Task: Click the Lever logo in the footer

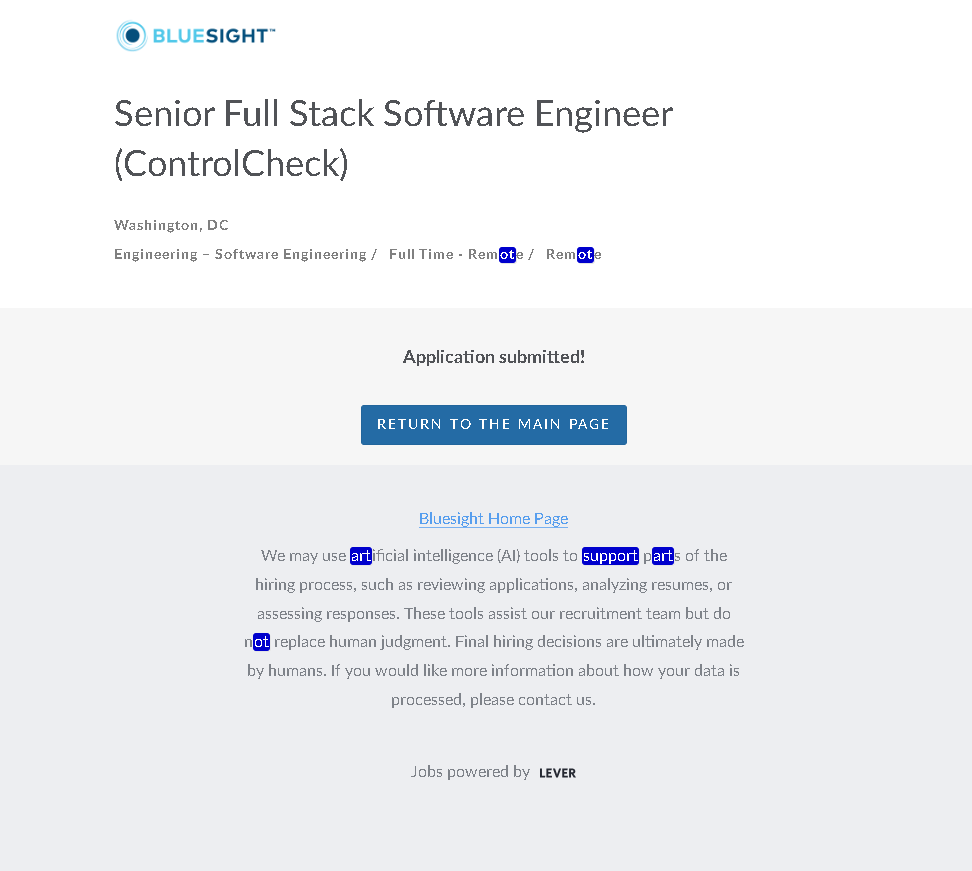Action: coord(557,773)
